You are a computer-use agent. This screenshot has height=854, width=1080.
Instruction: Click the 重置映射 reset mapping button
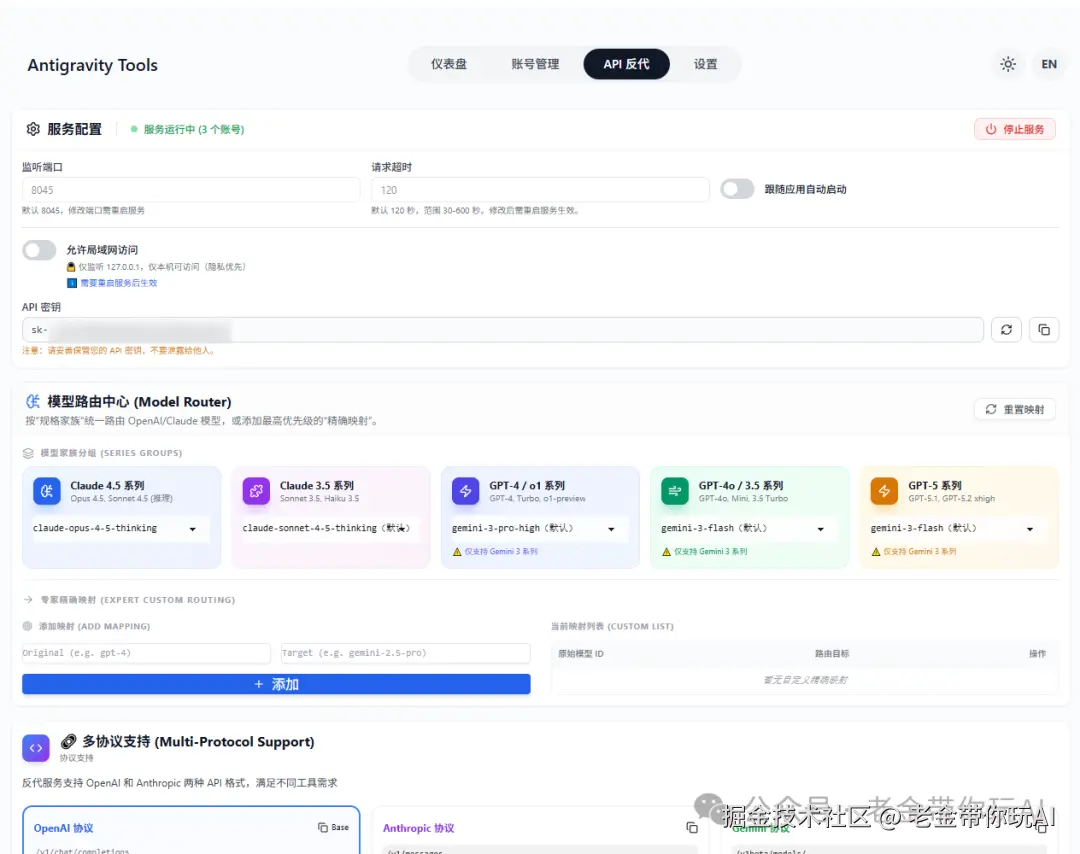pyautogui.click(x=1015, y=409)
